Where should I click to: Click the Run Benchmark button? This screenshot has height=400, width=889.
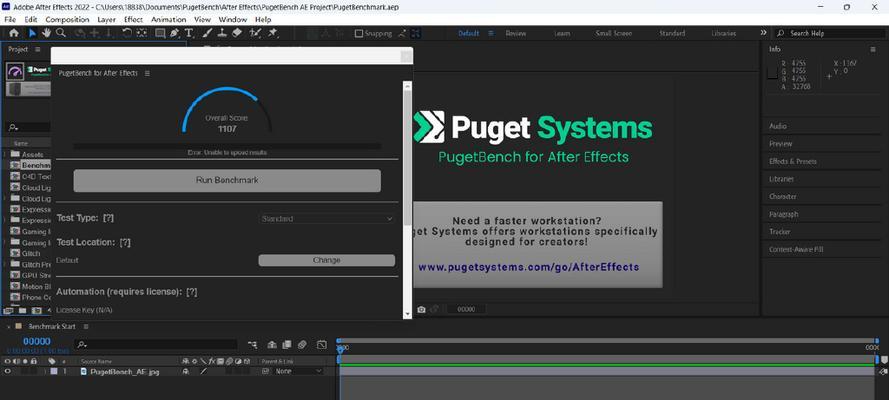tap(227, 180)
